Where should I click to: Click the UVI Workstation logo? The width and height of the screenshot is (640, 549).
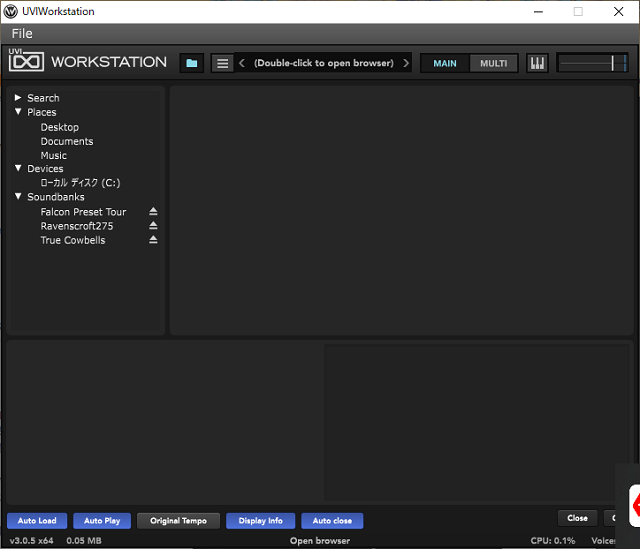87,61
